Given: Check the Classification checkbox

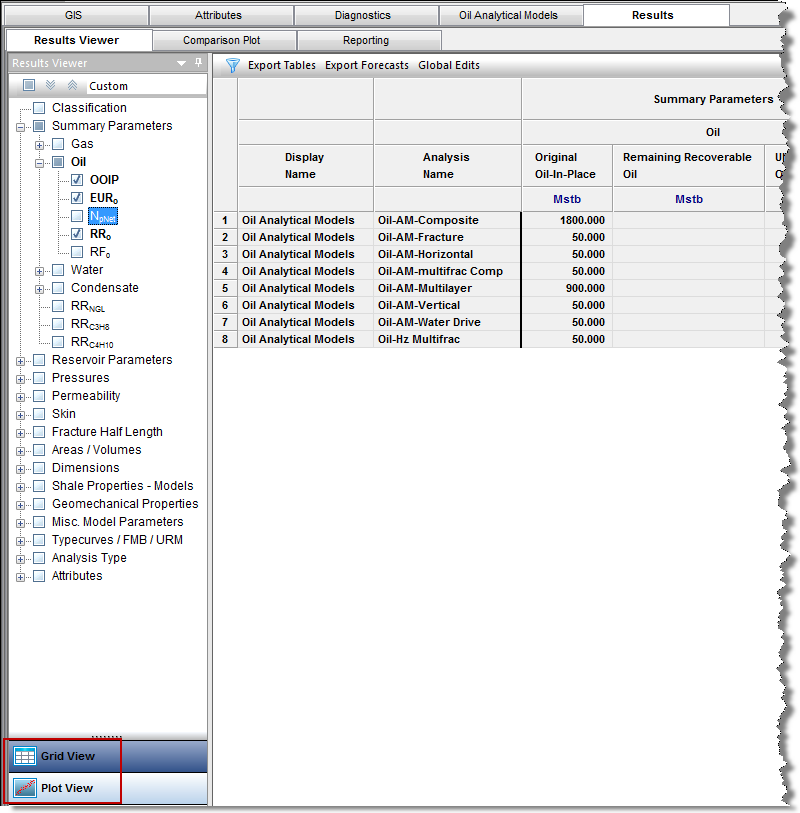Looking at the screenshot, I should pos(39,108).
